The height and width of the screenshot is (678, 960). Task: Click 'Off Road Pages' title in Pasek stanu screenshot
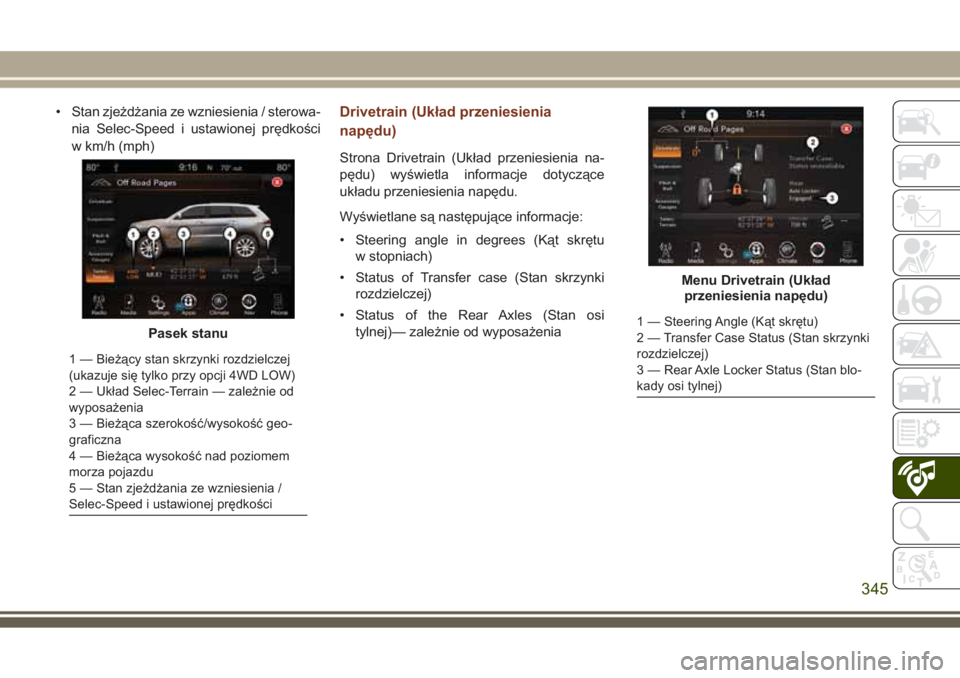(x=146, y=183)
